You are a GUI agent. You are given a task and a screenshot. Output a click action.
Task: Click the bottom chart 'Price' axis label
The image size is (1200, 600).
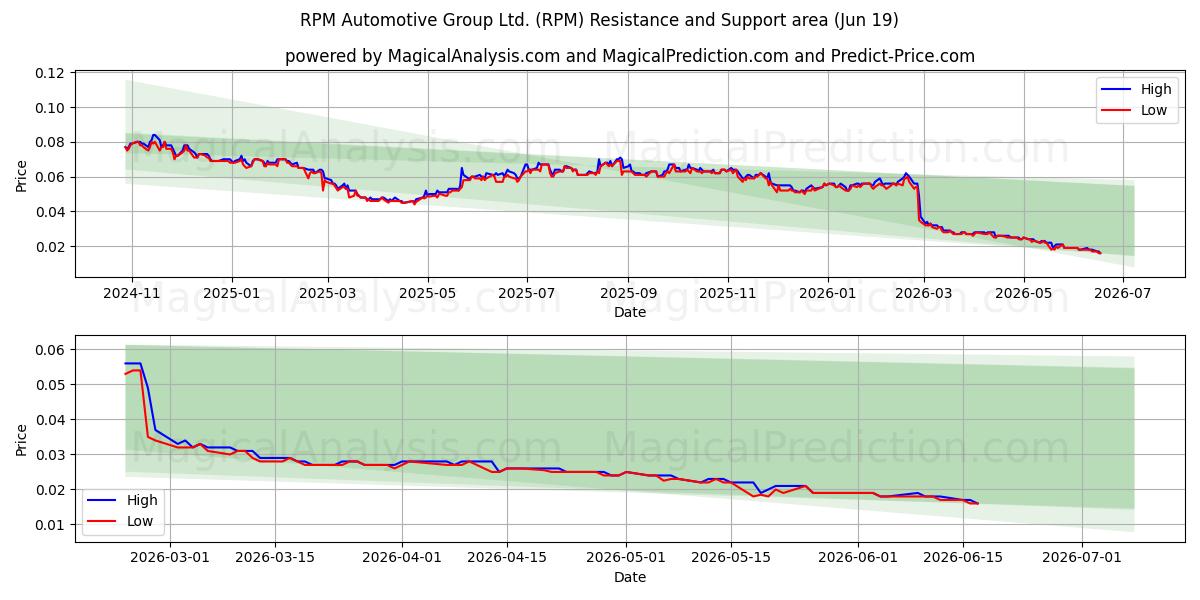coord(22,439)
